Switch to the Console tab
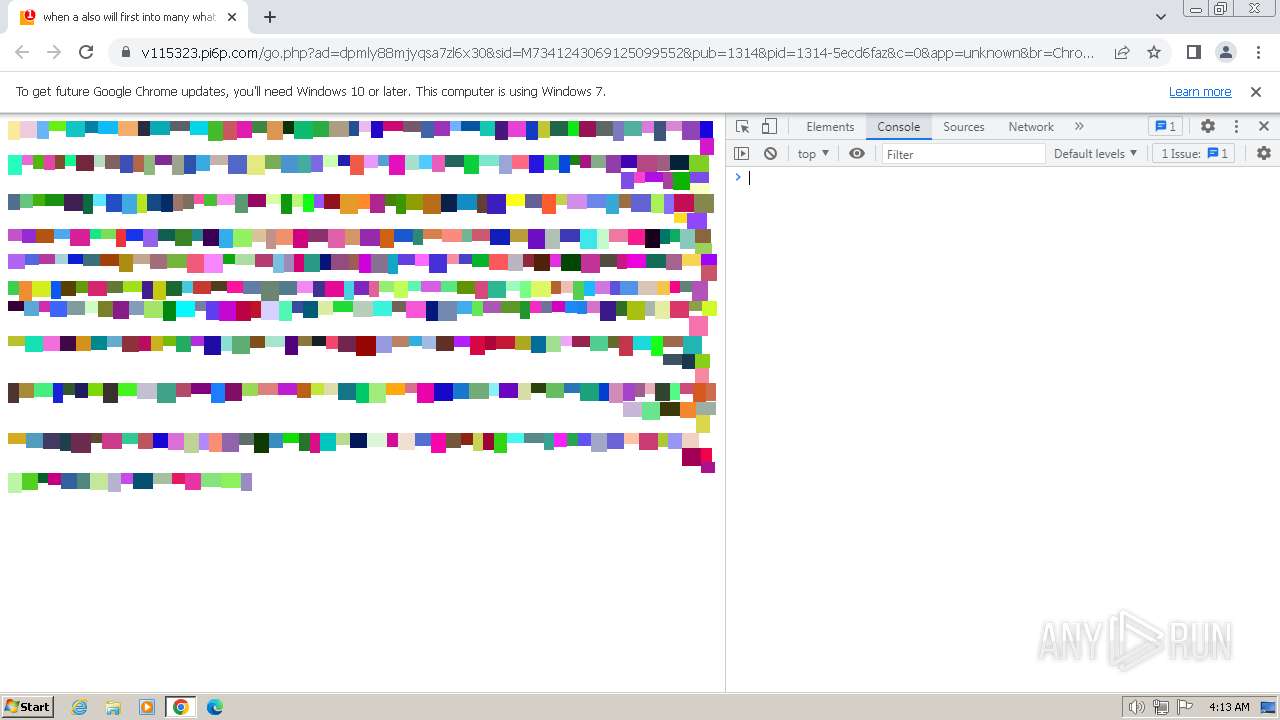Viewport: 1280px width, 720px height. pyautogui.click(x=898, y=127)
